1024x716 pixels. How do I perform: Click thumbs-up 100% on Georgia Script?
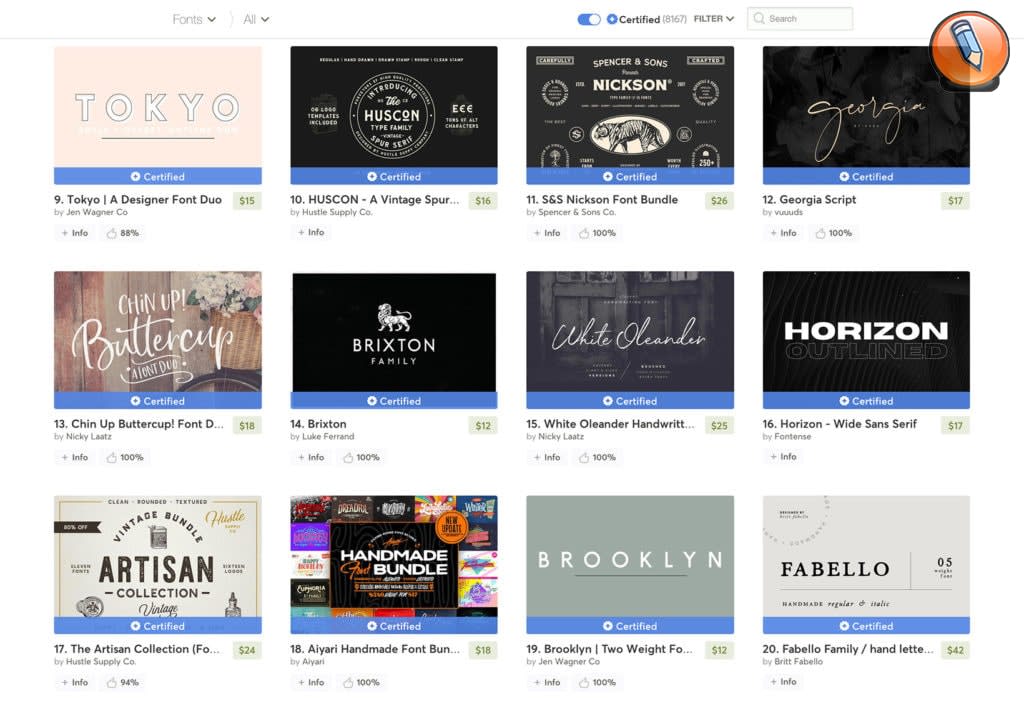(x=833, y=233)
